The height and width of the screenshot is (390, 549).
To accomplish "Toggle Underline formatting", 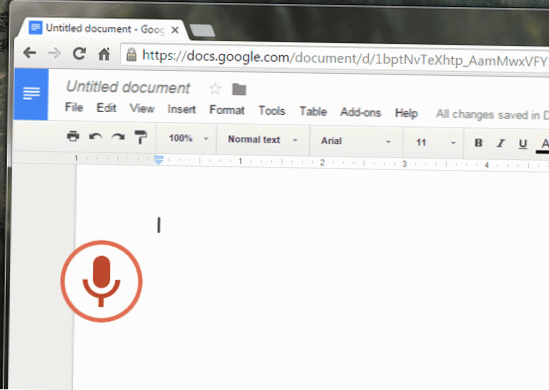I will click(523, 144).
